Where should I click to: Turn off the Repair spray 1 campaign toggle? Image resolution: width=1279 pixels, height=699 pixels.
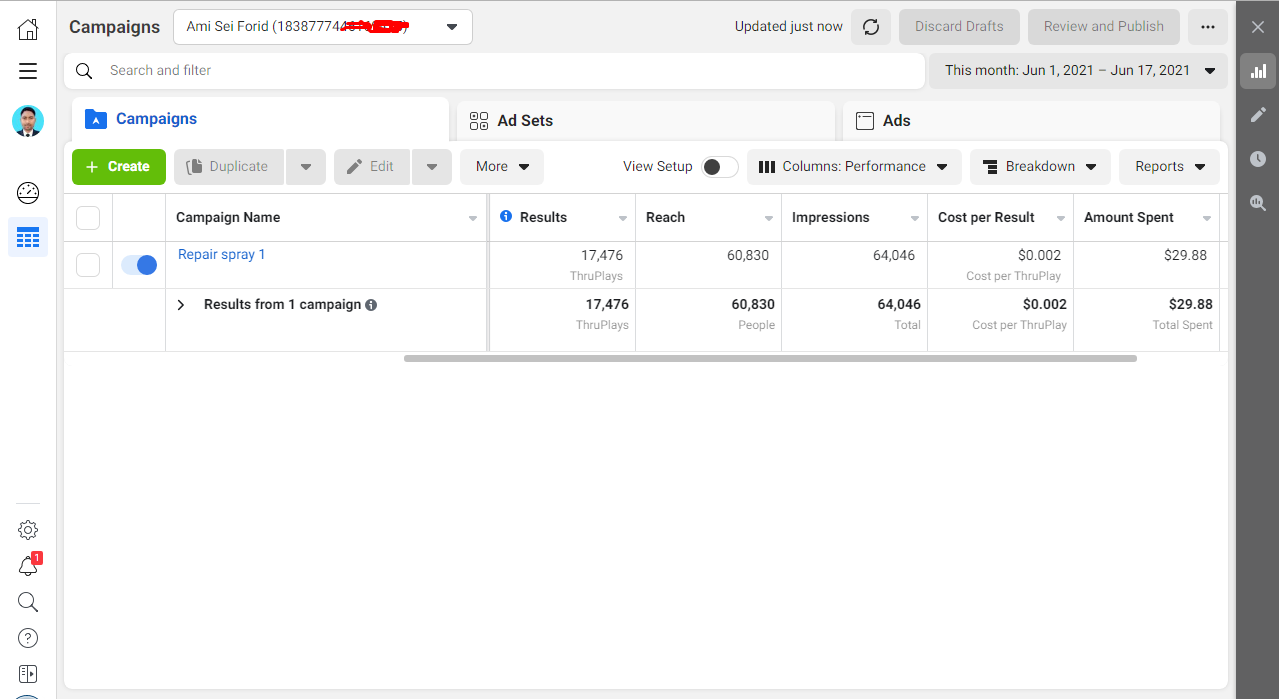tap(139, 264)
